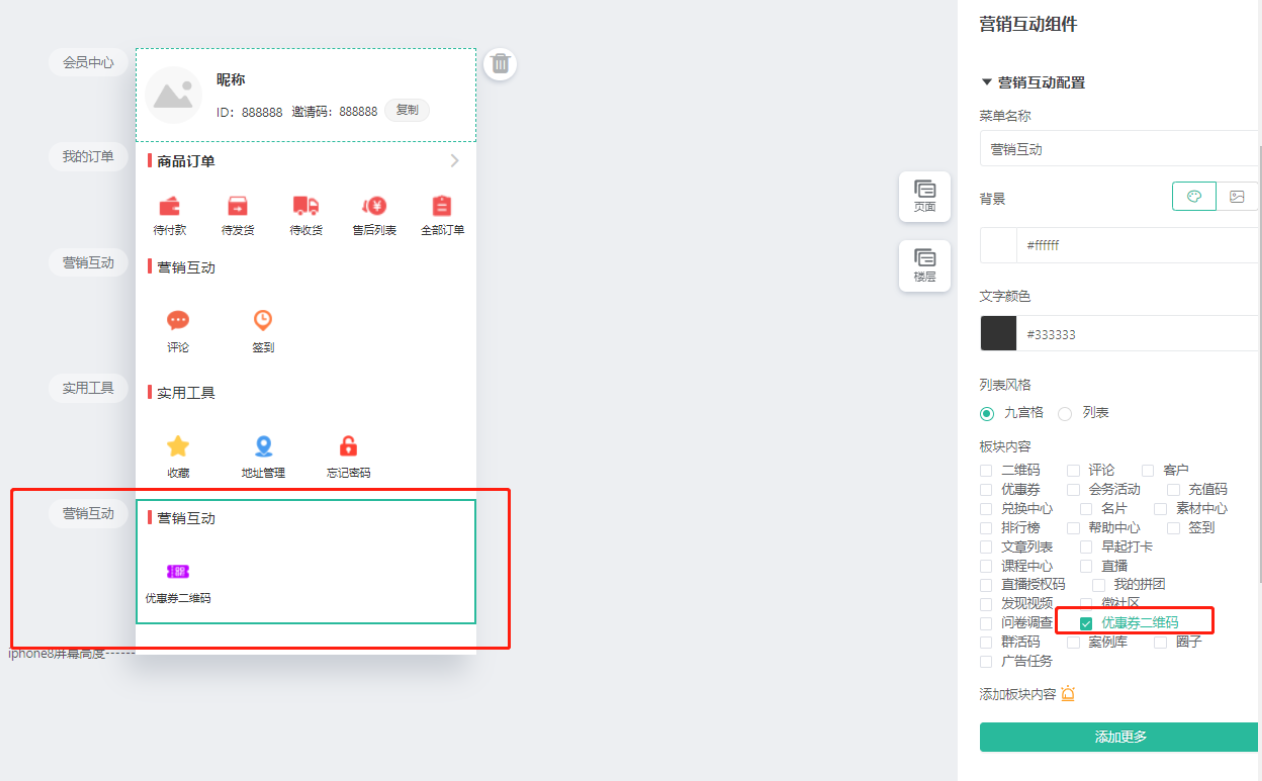Switch background to image mode icon
This screenshot has height=781, width=1262.
(1237, 197)
